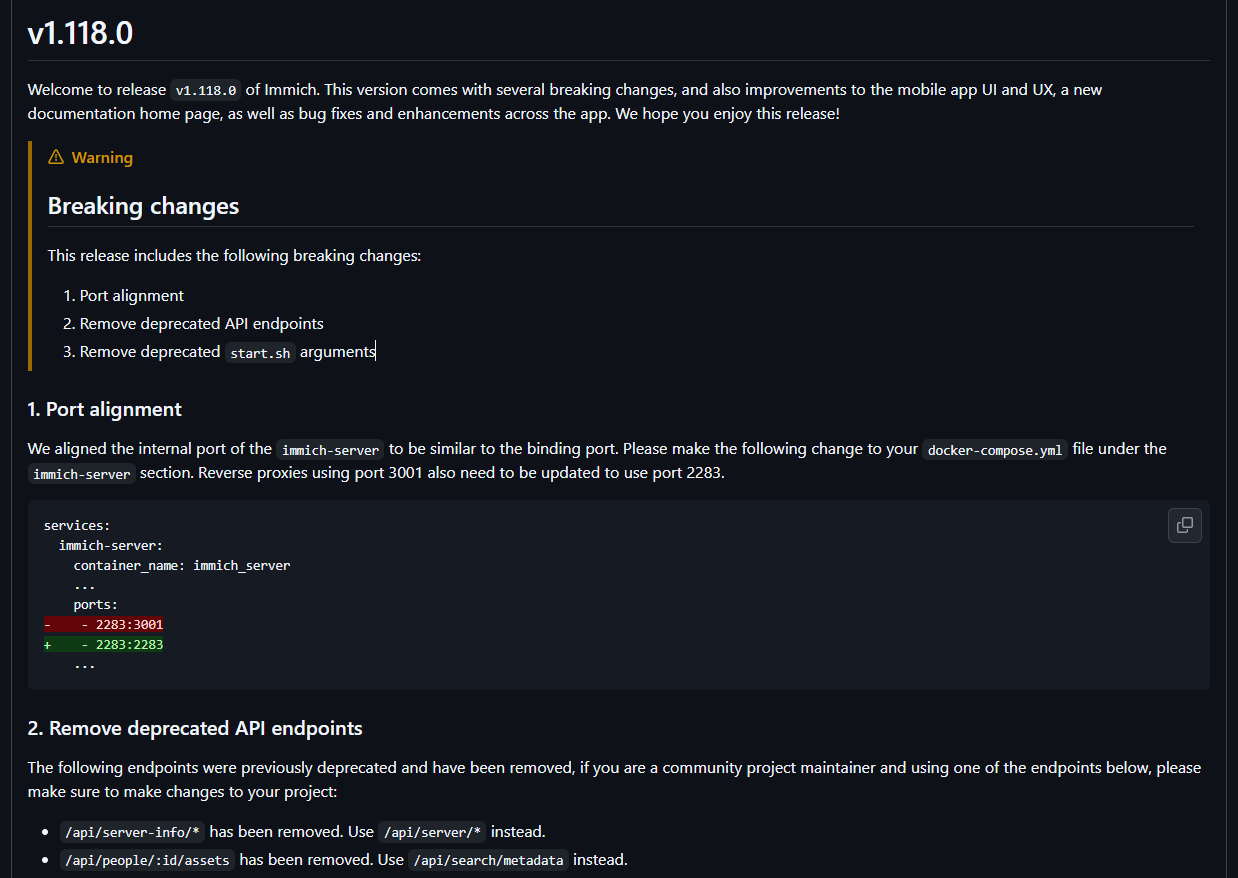Image resolution: width=1238 pixels, height=878 pixels.
Task: Click the container_name: immich_server code line
Action: pos(182,565)
